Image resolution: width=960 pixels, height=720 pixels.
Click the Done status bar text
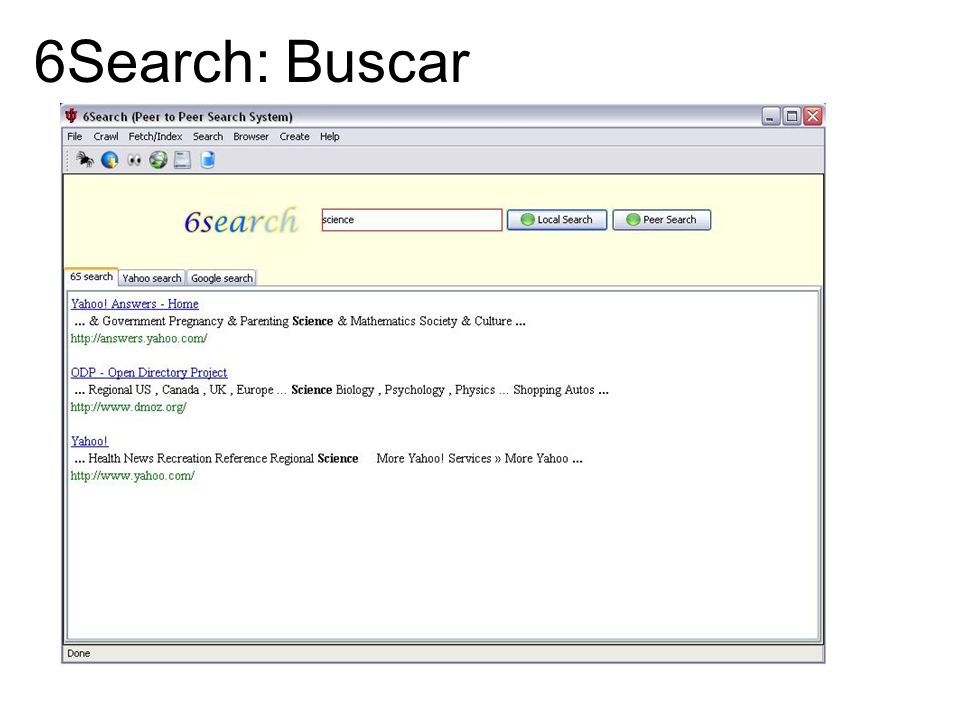pos(78,653)
